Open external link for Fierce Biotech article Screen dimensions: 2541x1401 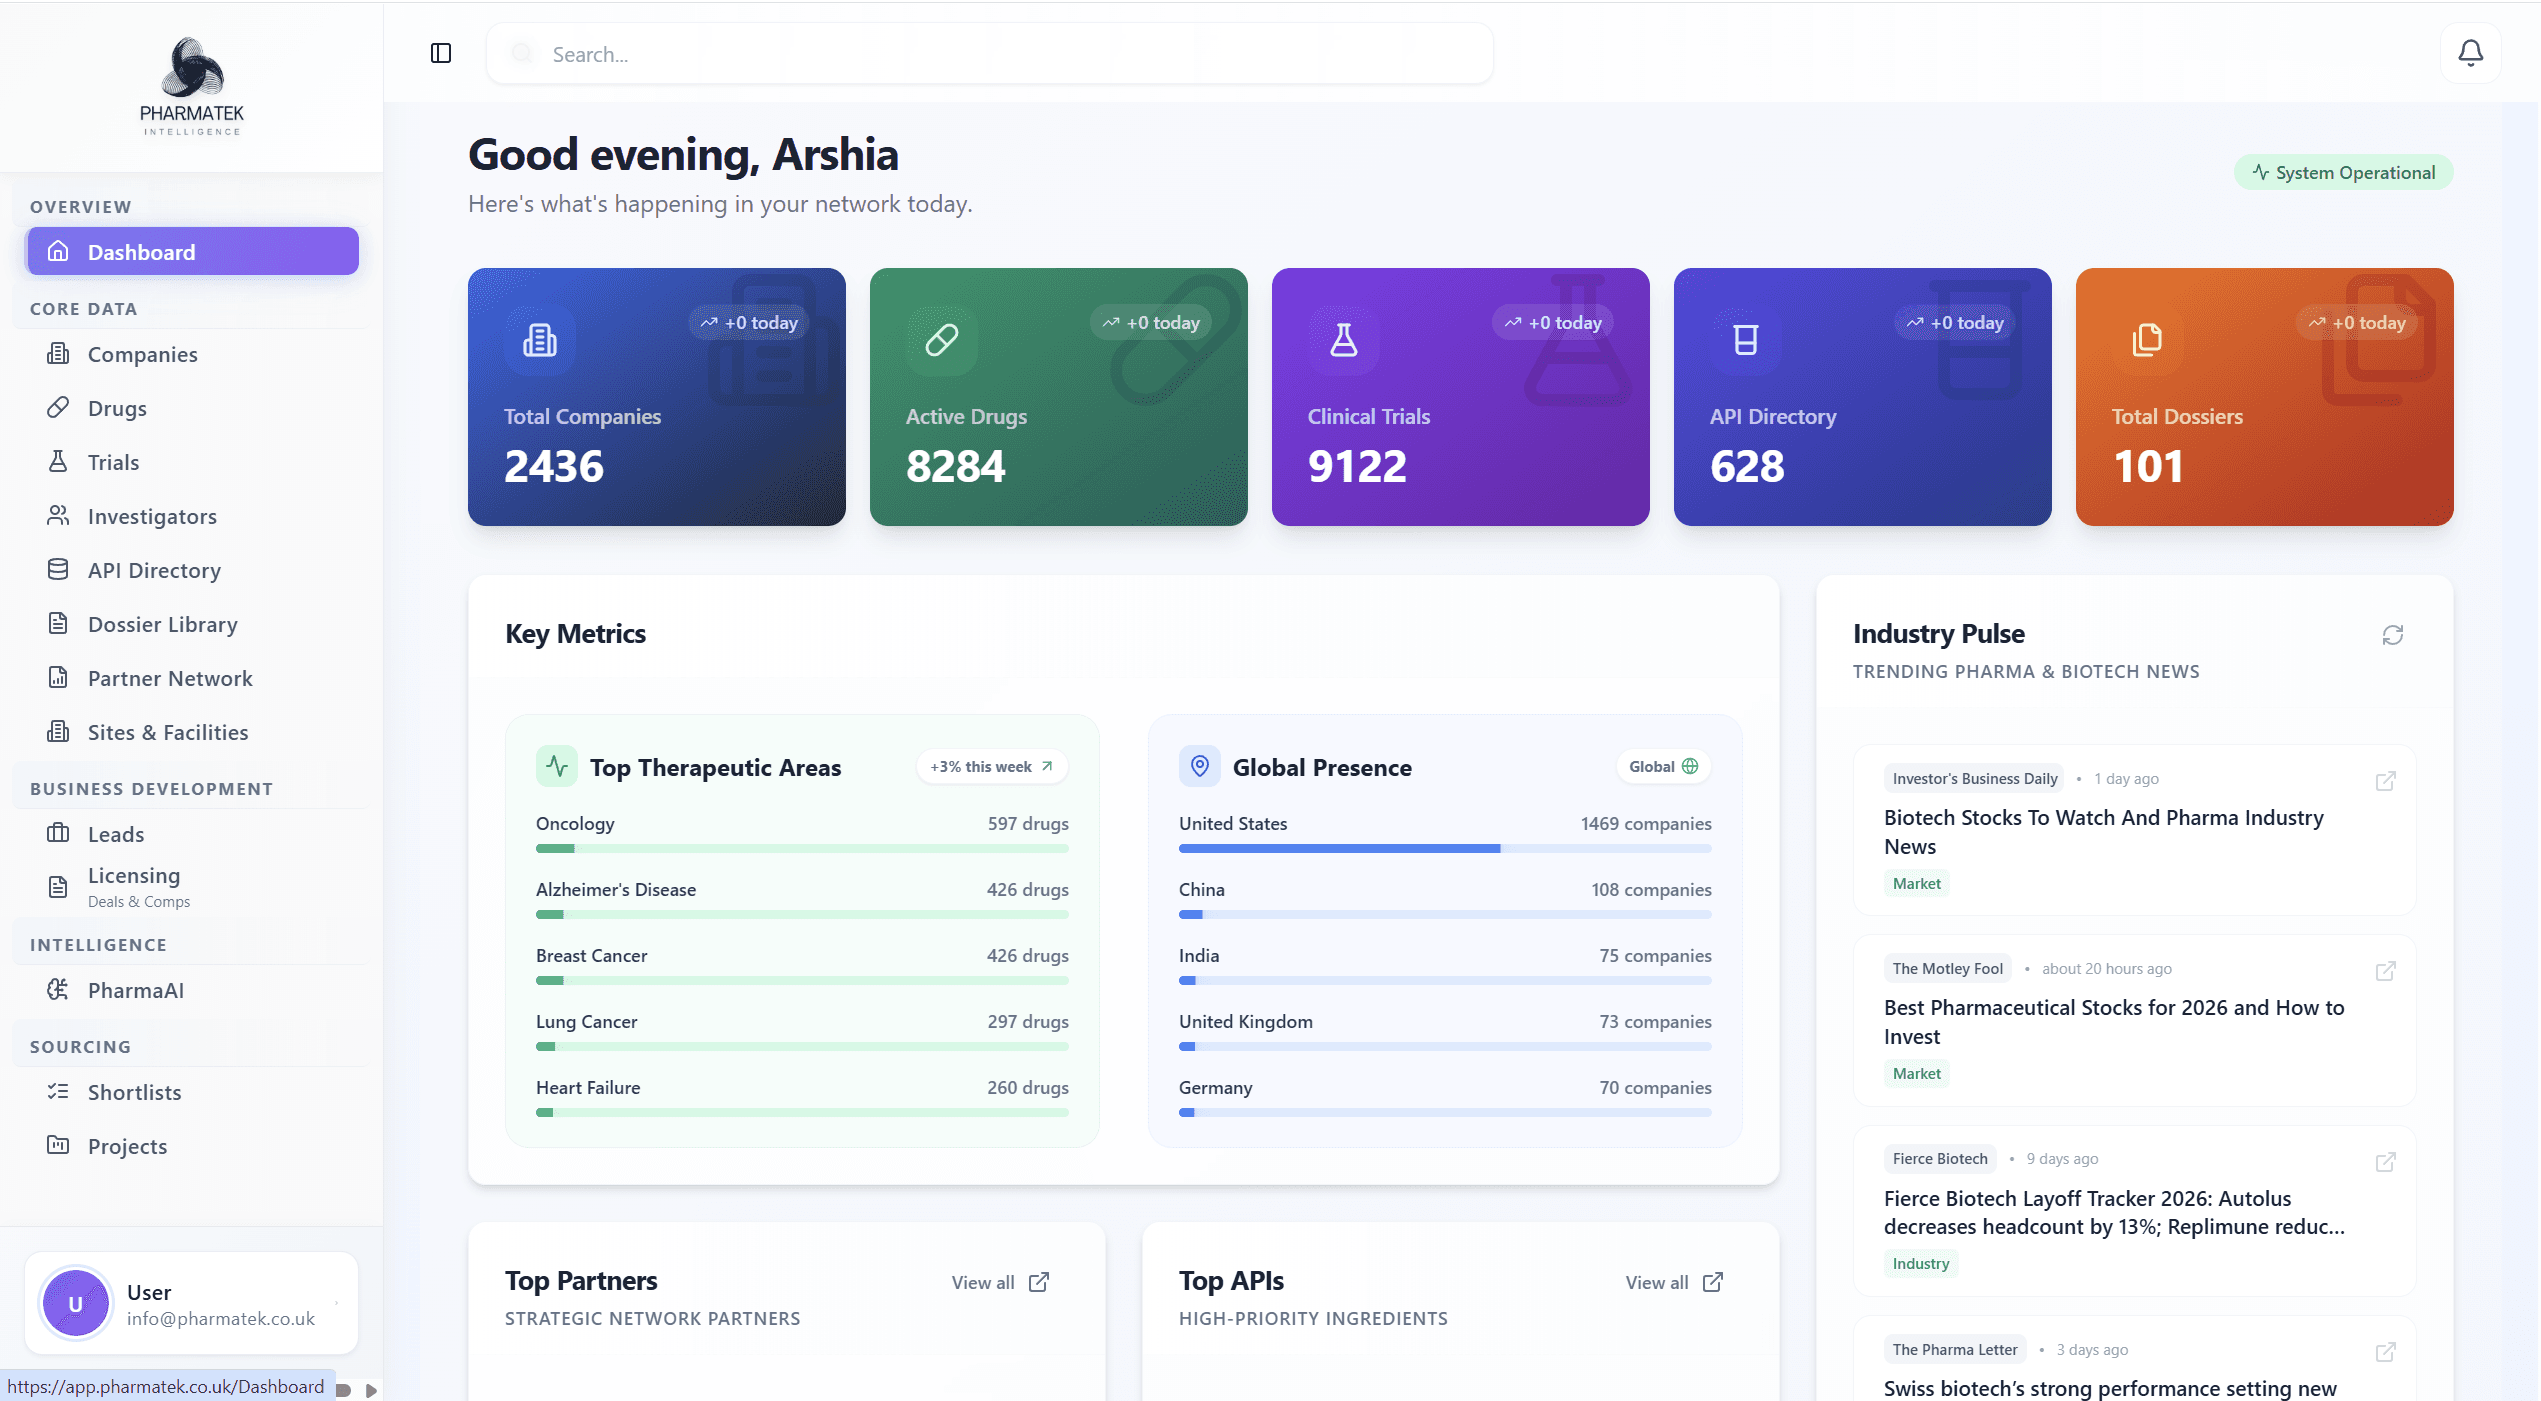click(x=2386, y=1162)
